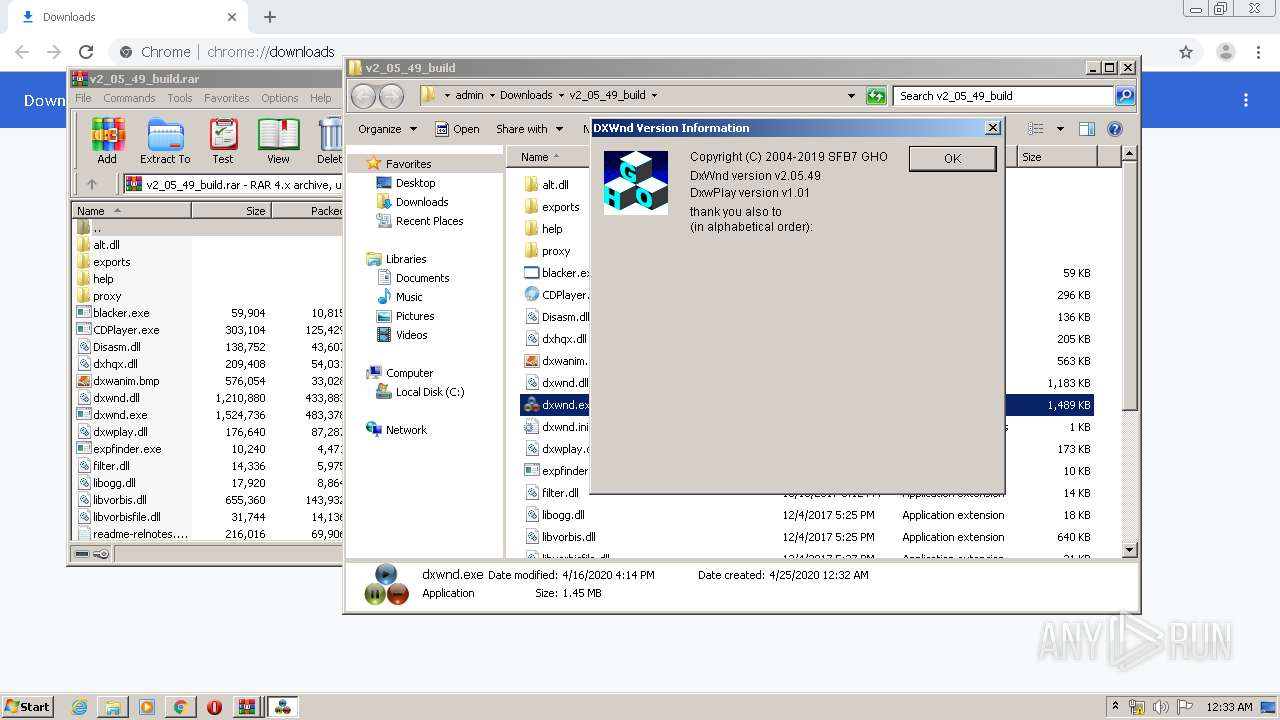Open Share with dropdown
The image size is (1280, 720).
[528, 129]
